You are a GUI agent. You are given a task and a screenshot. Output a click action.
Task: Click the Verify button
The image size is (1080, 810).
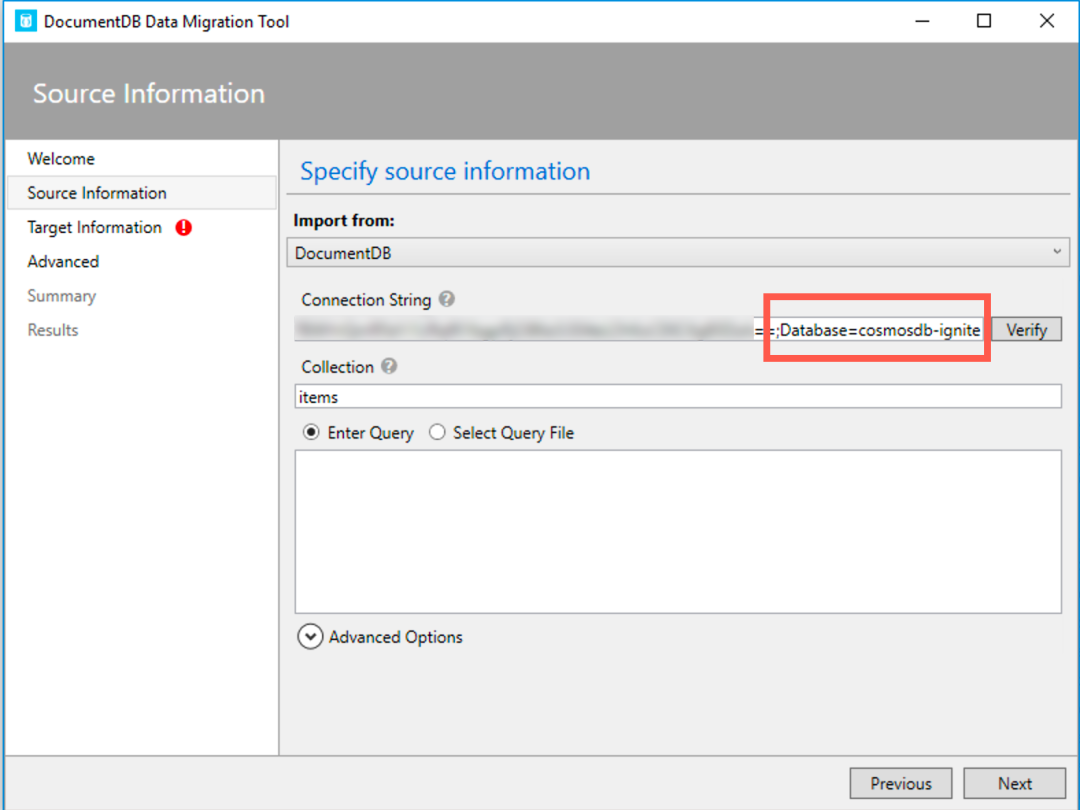pos(1026,330)
